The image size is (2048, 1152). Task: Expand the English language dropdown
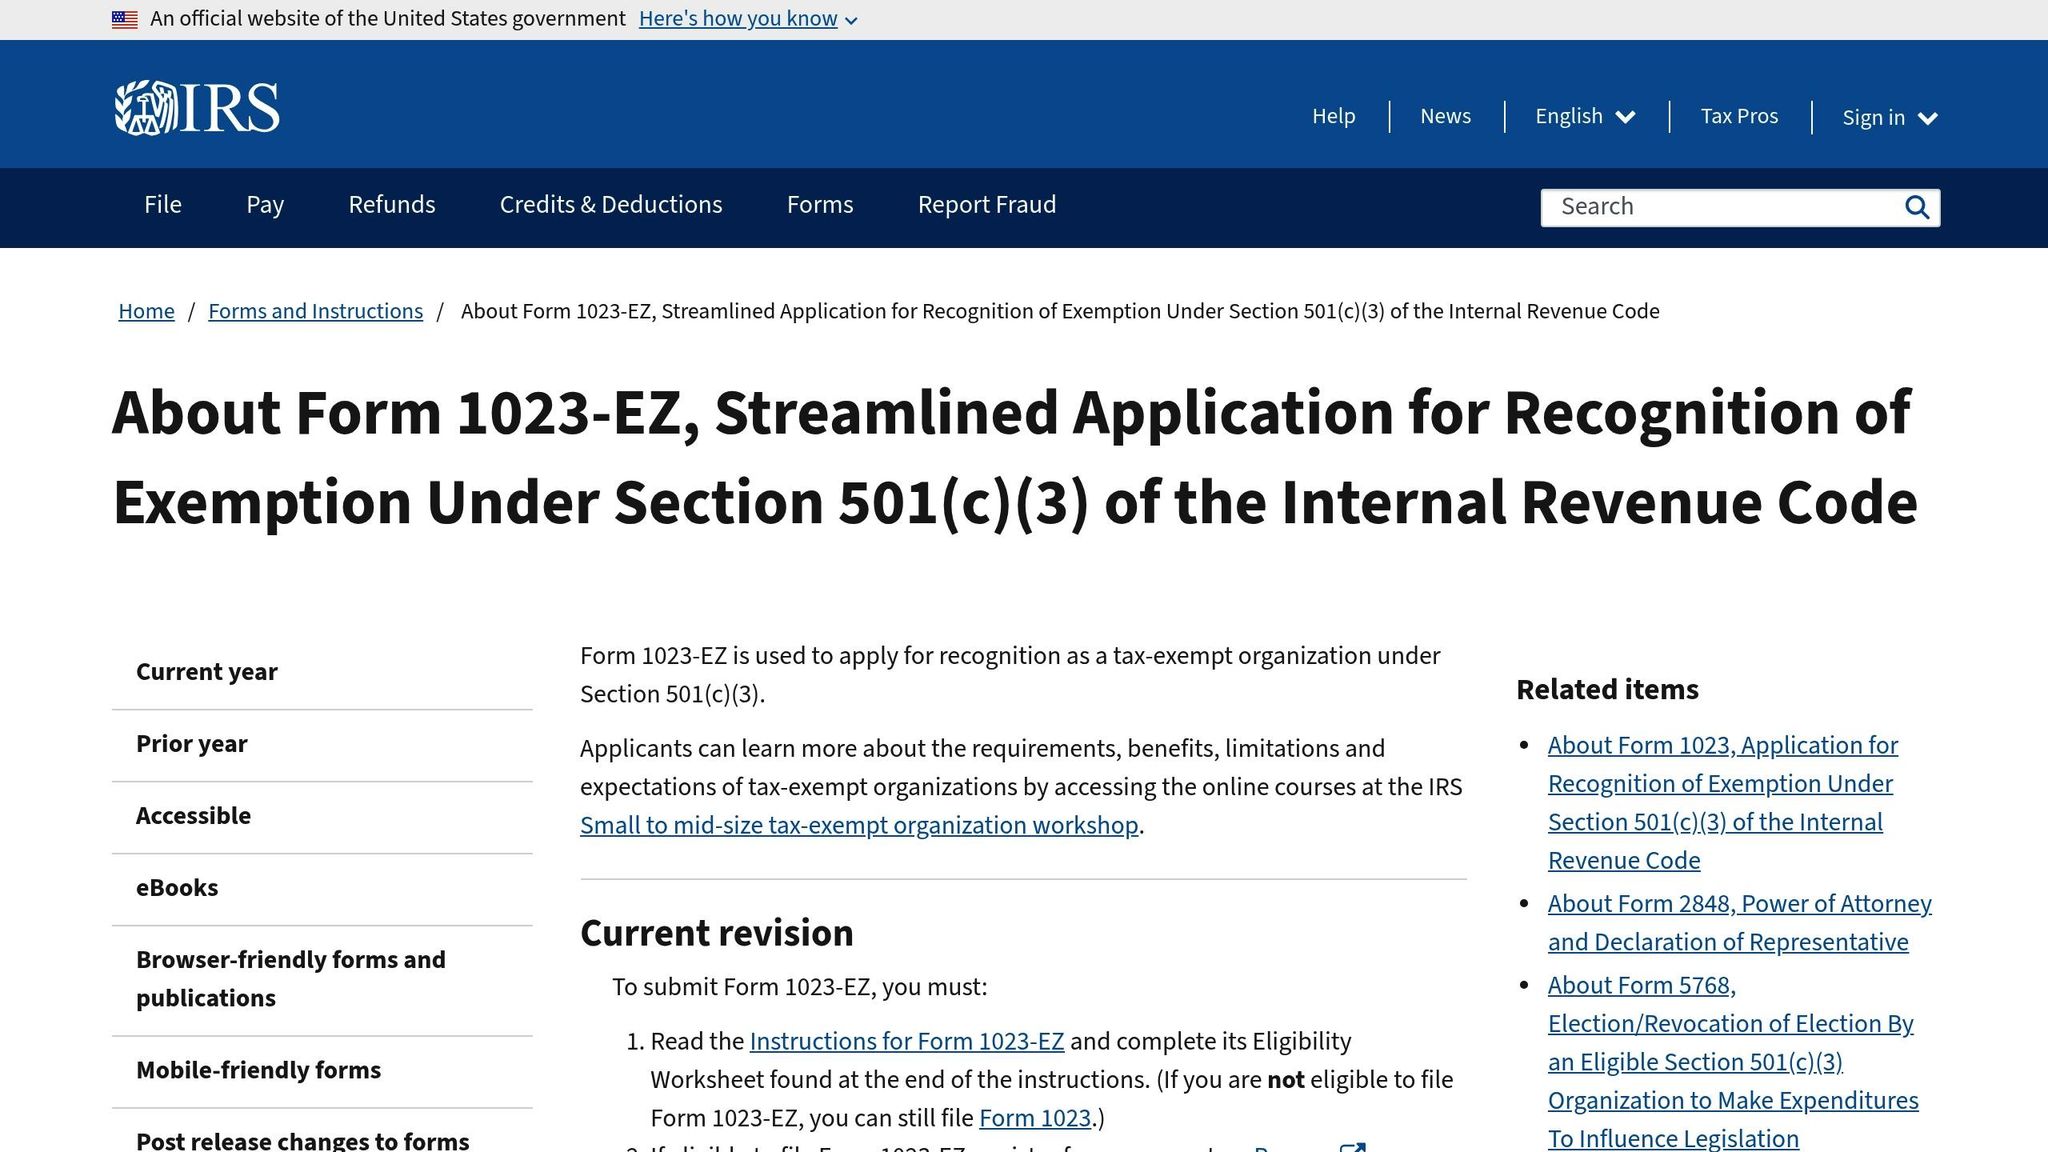[1583, 116]
